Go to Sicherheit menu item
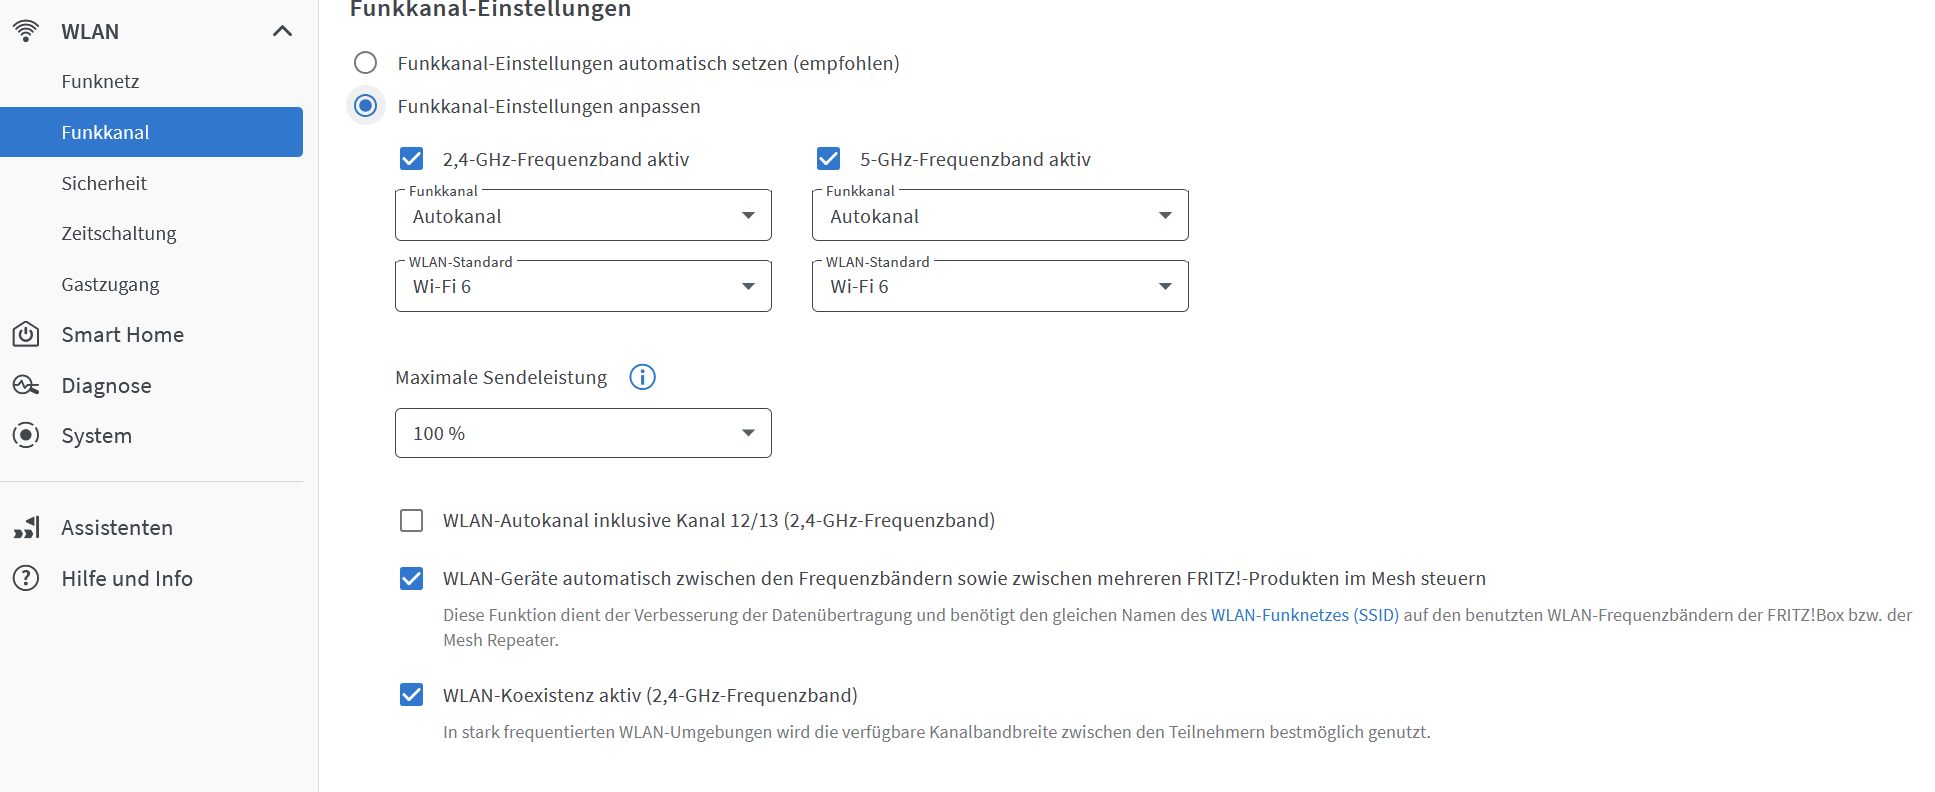1935x792 pixels. (104, 183)
